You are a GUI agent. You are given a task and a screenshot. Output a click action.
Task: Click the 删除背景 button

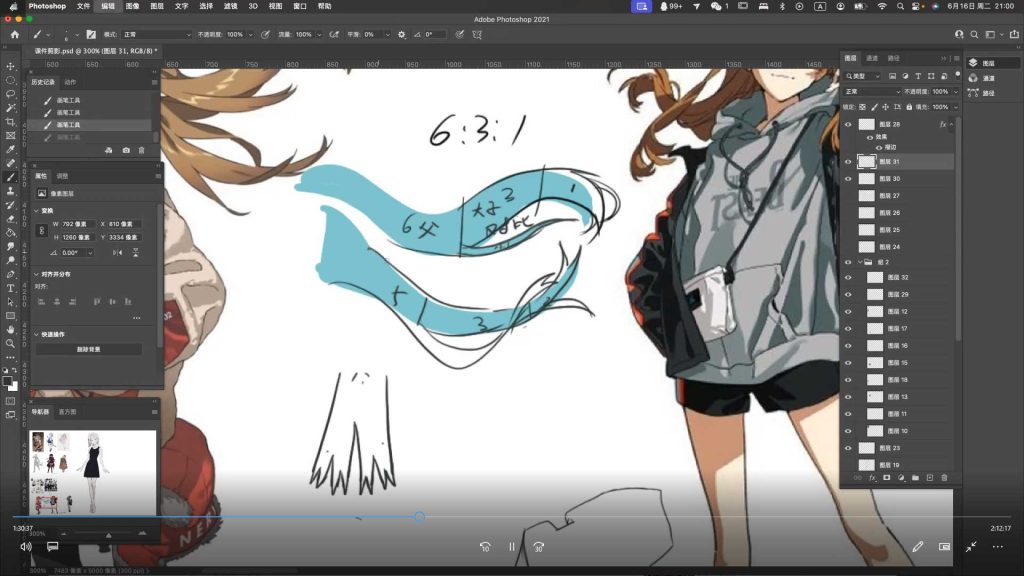click(89, 349)
